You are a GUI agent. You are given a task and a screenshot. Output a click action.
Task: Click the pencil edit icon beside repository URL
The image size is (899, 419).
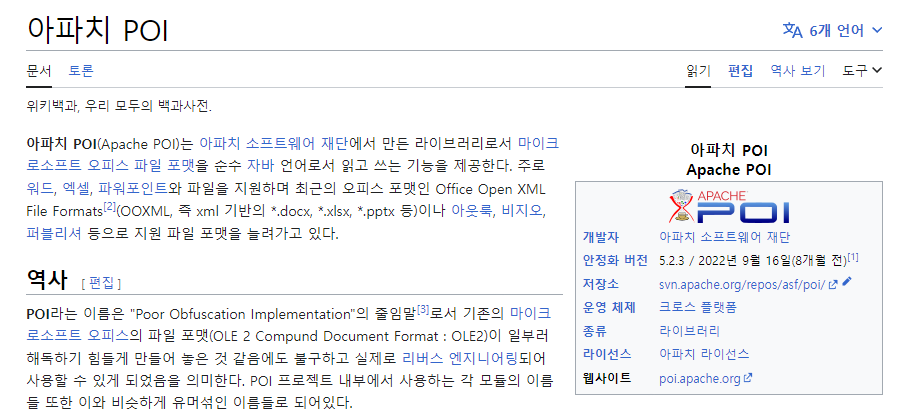pyautogui.click(x=848, y=281)
